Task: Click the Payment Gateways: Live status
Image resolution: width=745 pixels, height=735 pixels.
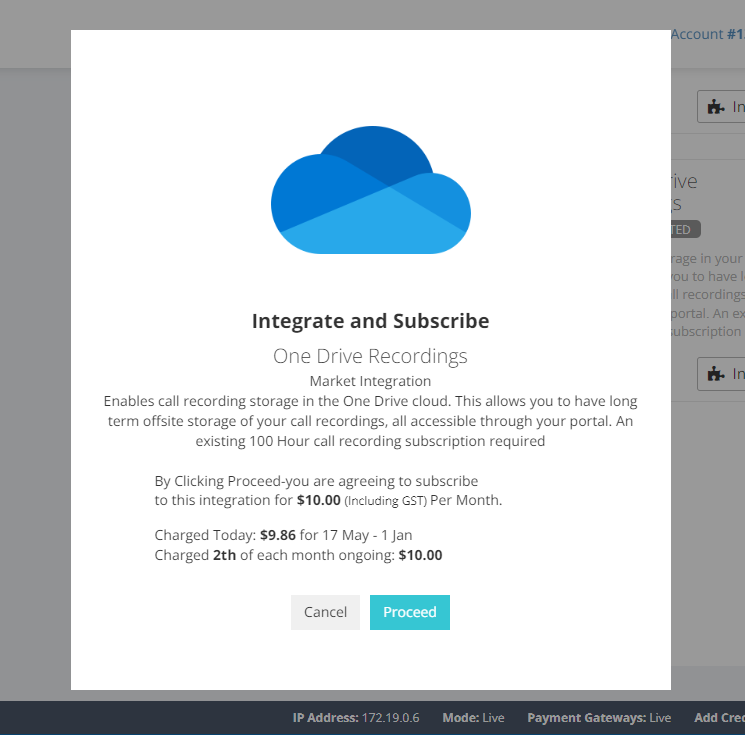Action: [598, 718]
